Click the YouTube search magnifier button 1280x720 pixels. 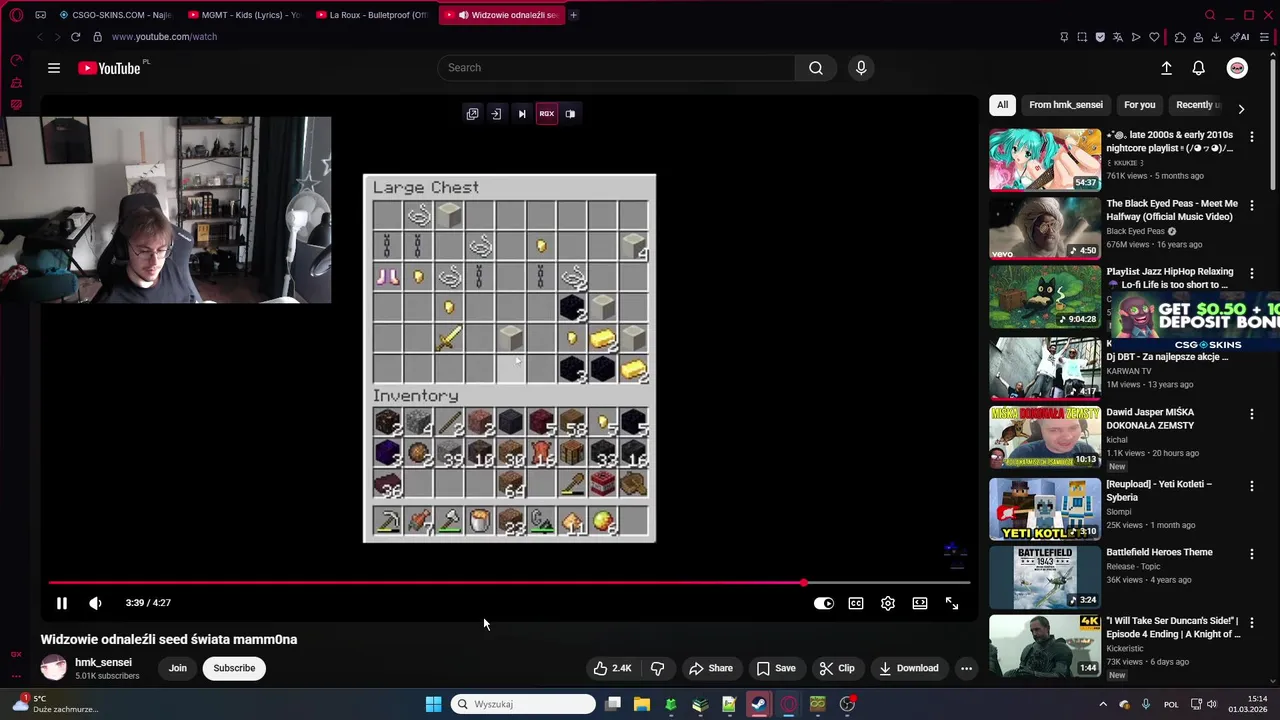click(x=816, y=68)
